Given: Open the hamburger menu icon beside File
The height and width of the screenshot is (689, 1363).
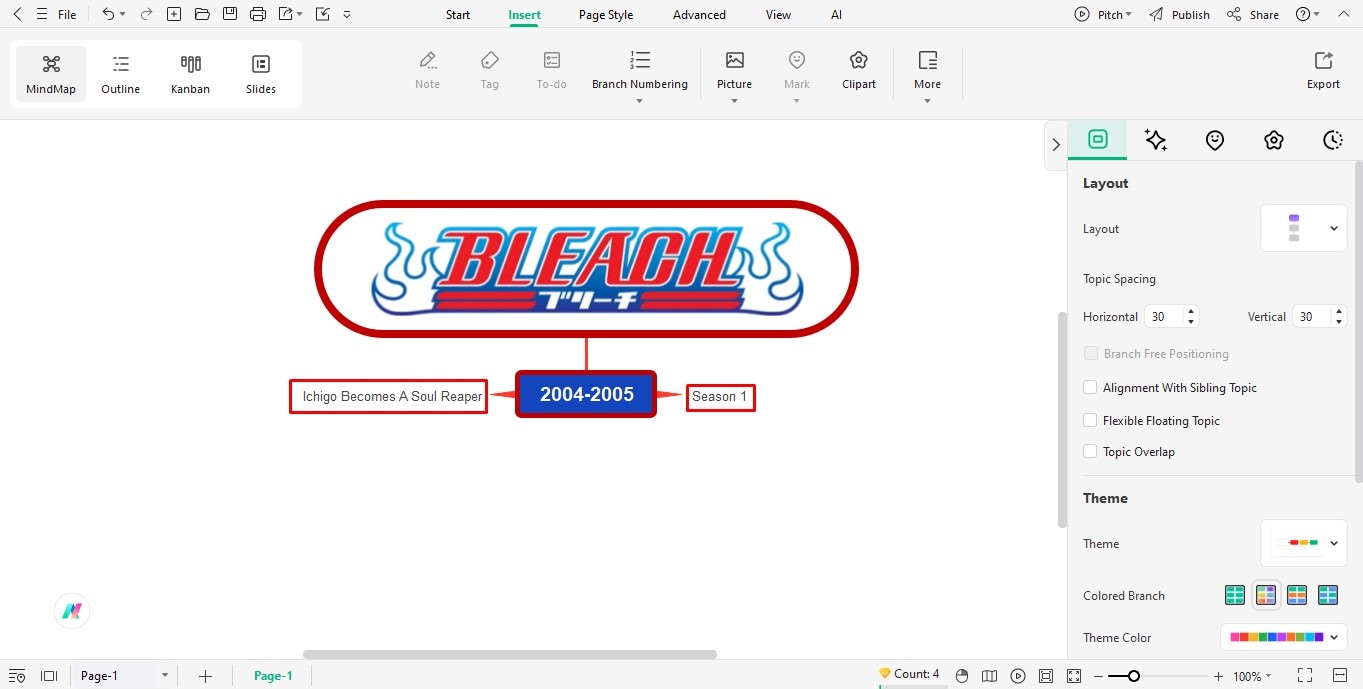Looking at the screenshot, I should (x=41, y=14).
